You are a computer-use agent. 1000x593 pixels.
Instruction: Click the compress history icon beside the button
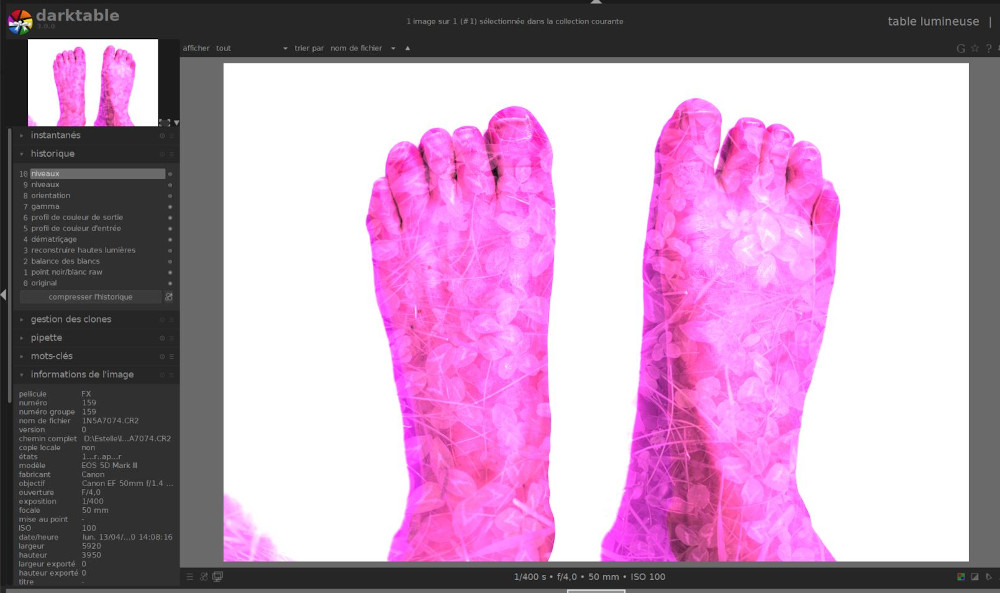pyautogui.click(x=169, y=296)
